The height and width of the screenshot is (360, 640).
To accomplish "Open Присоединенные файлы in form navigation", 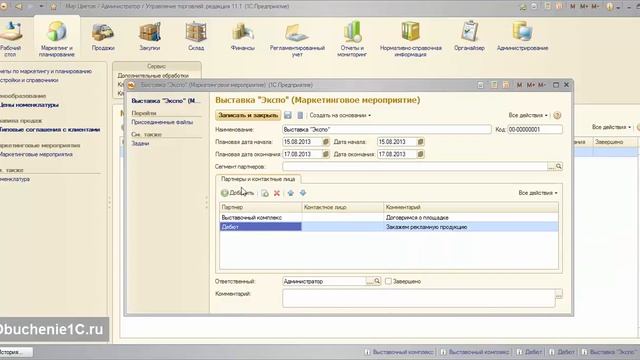I will 162,122.
